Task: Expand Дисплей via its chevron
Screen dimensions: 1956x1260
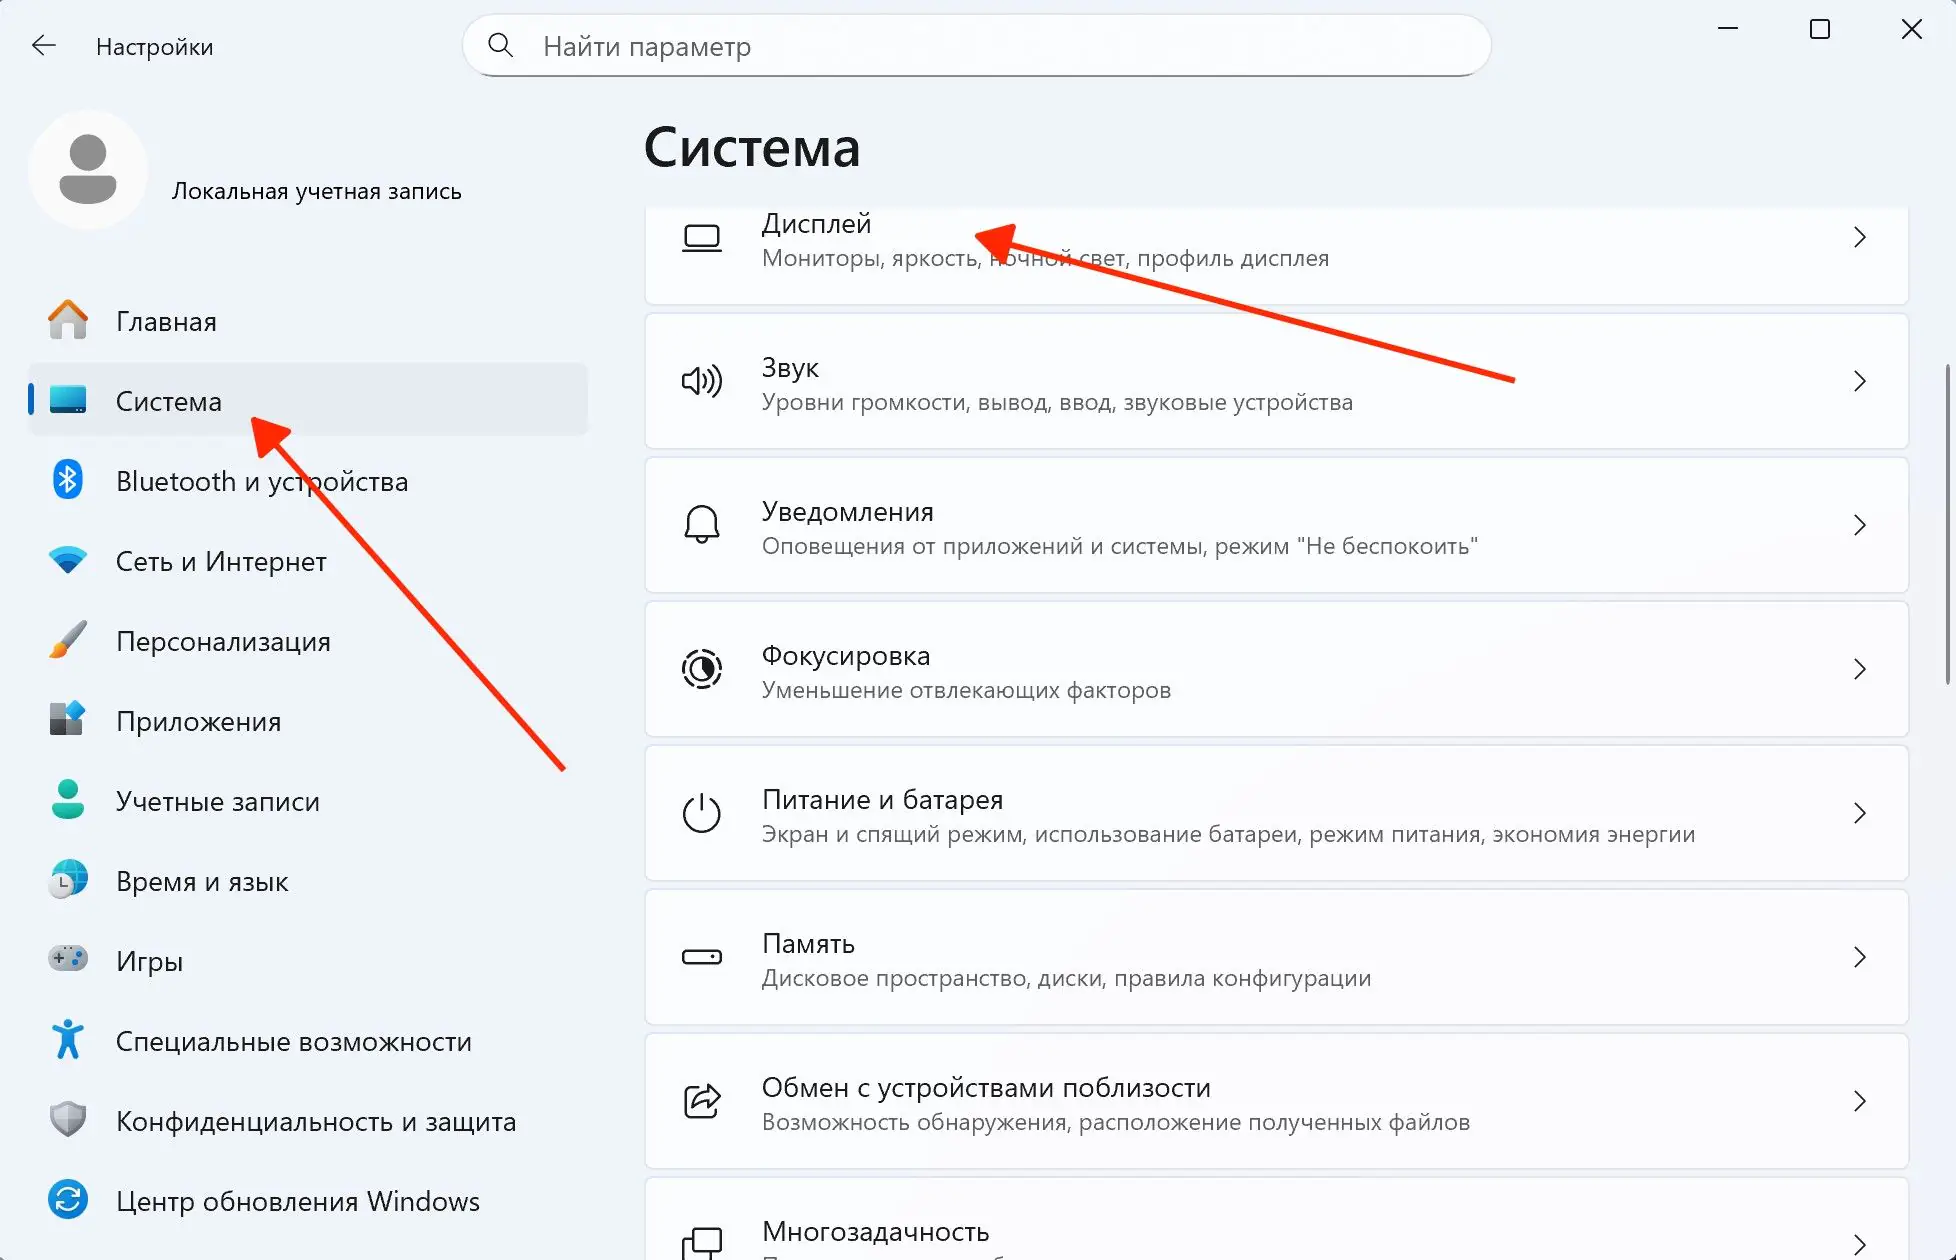Action: 1859,237
